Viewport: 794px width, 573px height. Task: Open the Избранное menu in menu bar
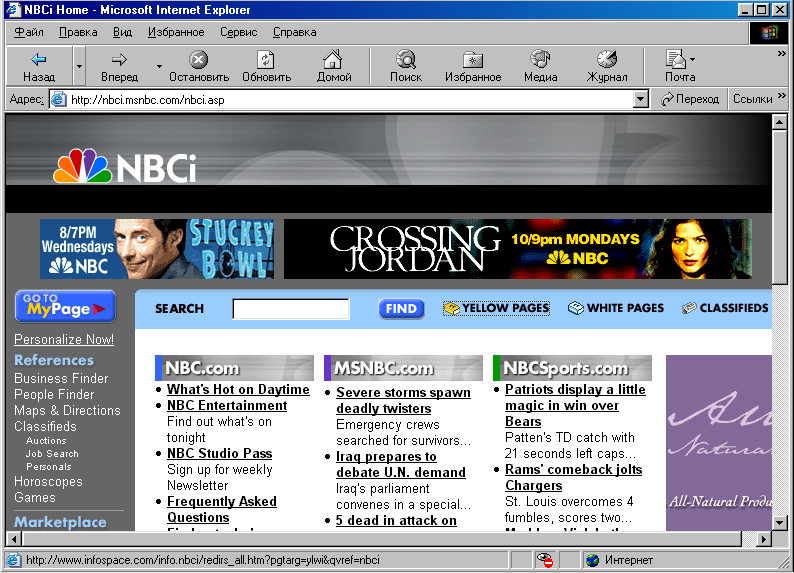point(176,32)
